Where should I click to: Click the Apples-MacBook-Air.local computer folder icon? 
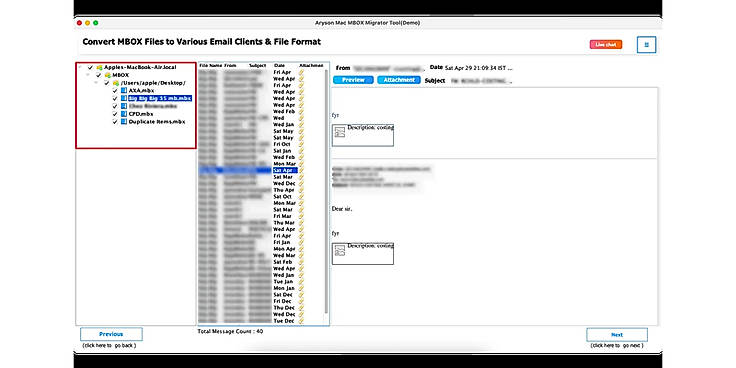pos(100,68)
